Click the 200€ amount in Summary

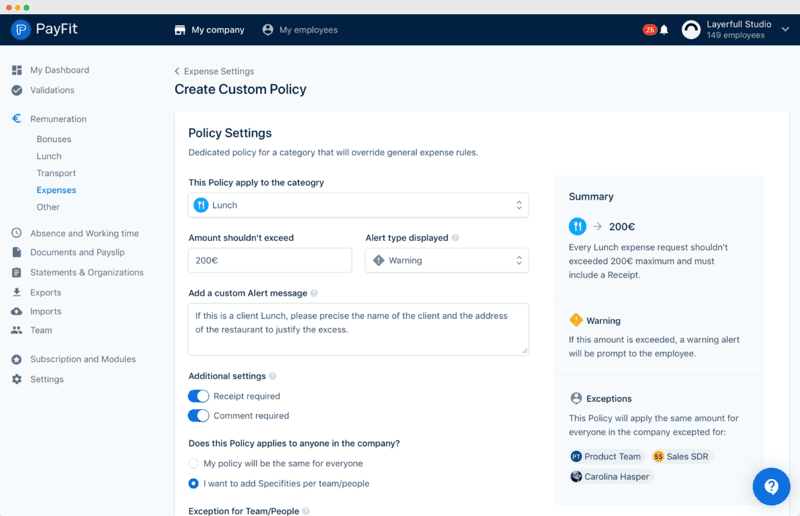click(622, 227)
